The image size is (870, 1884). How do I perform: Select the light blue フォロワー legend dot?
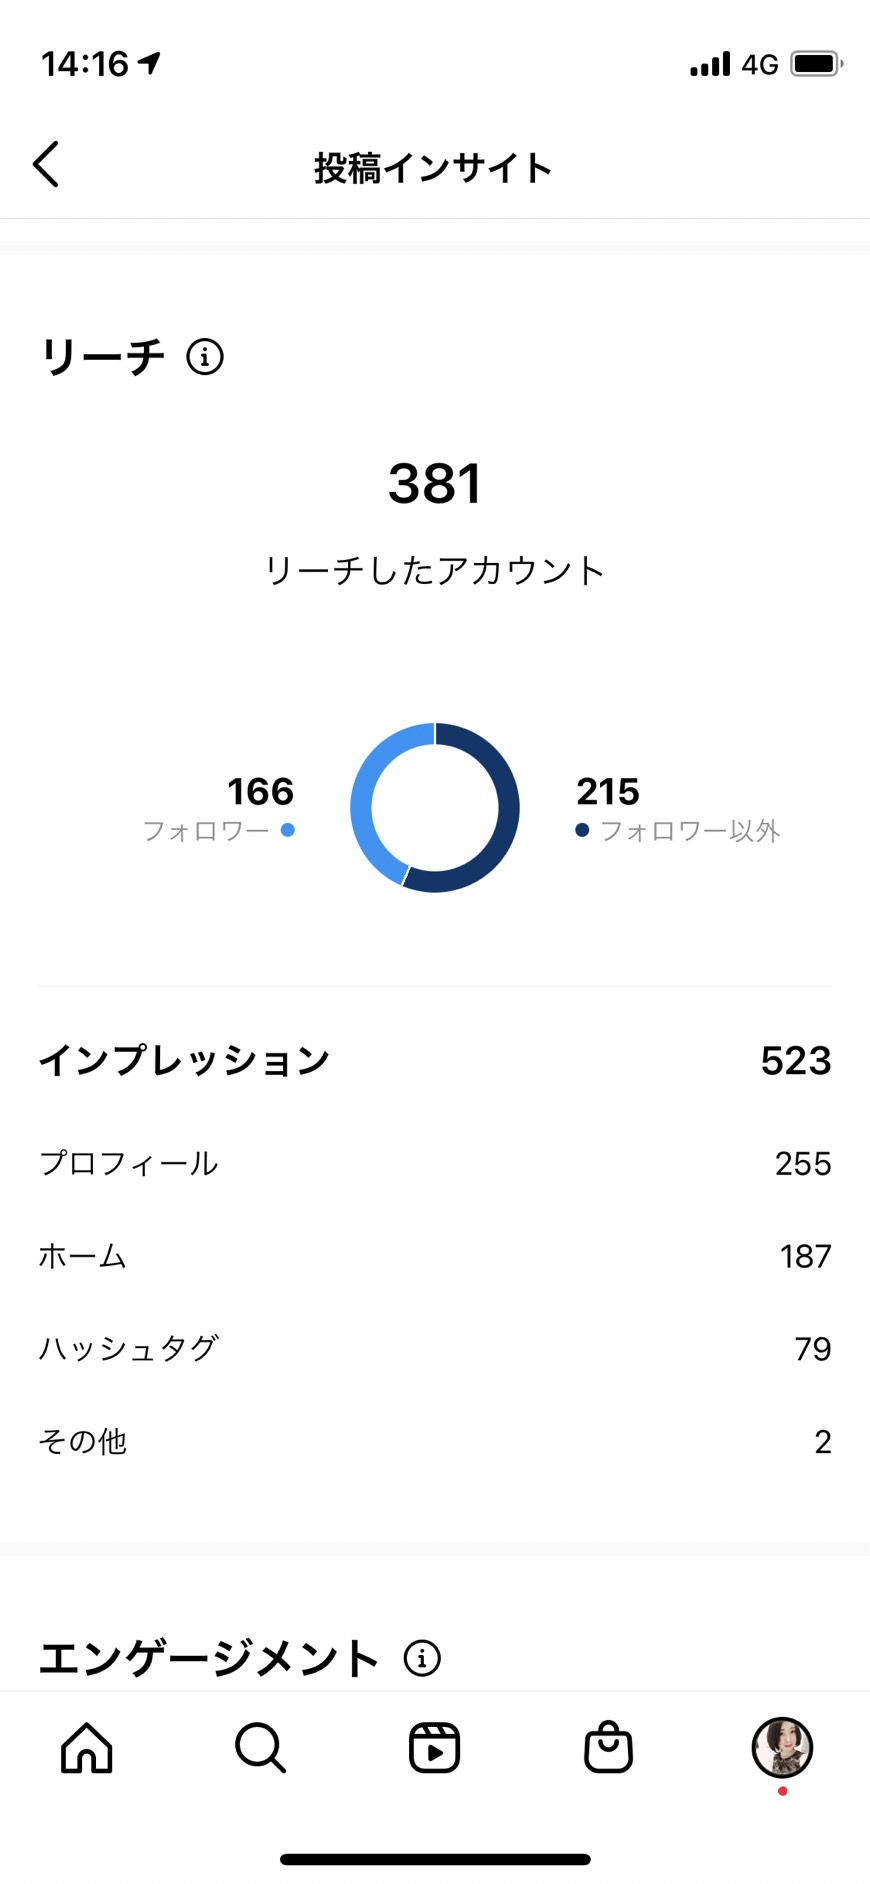click(288, 829)
